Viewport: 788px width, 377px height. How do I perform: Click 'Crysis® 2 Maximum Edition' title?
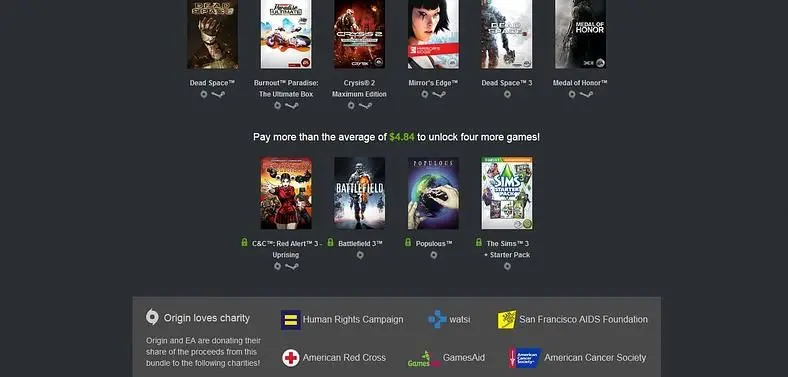[359, 88]
